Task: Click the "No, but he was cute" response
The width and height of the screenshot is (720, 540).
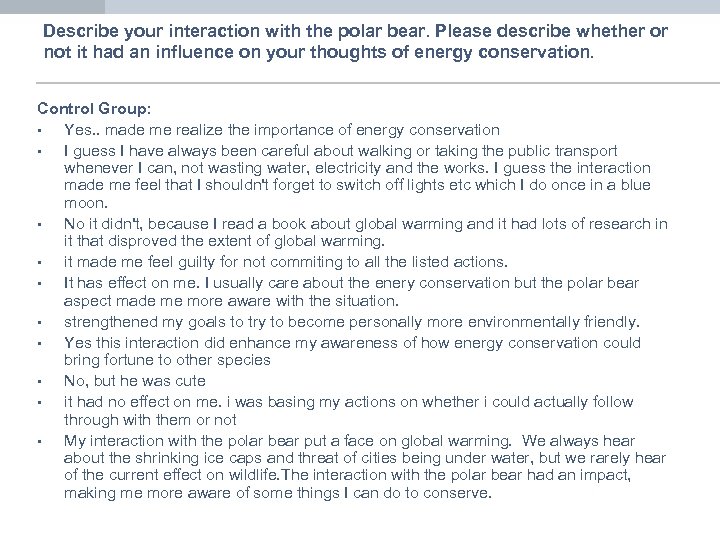Action: coord(134,381)
